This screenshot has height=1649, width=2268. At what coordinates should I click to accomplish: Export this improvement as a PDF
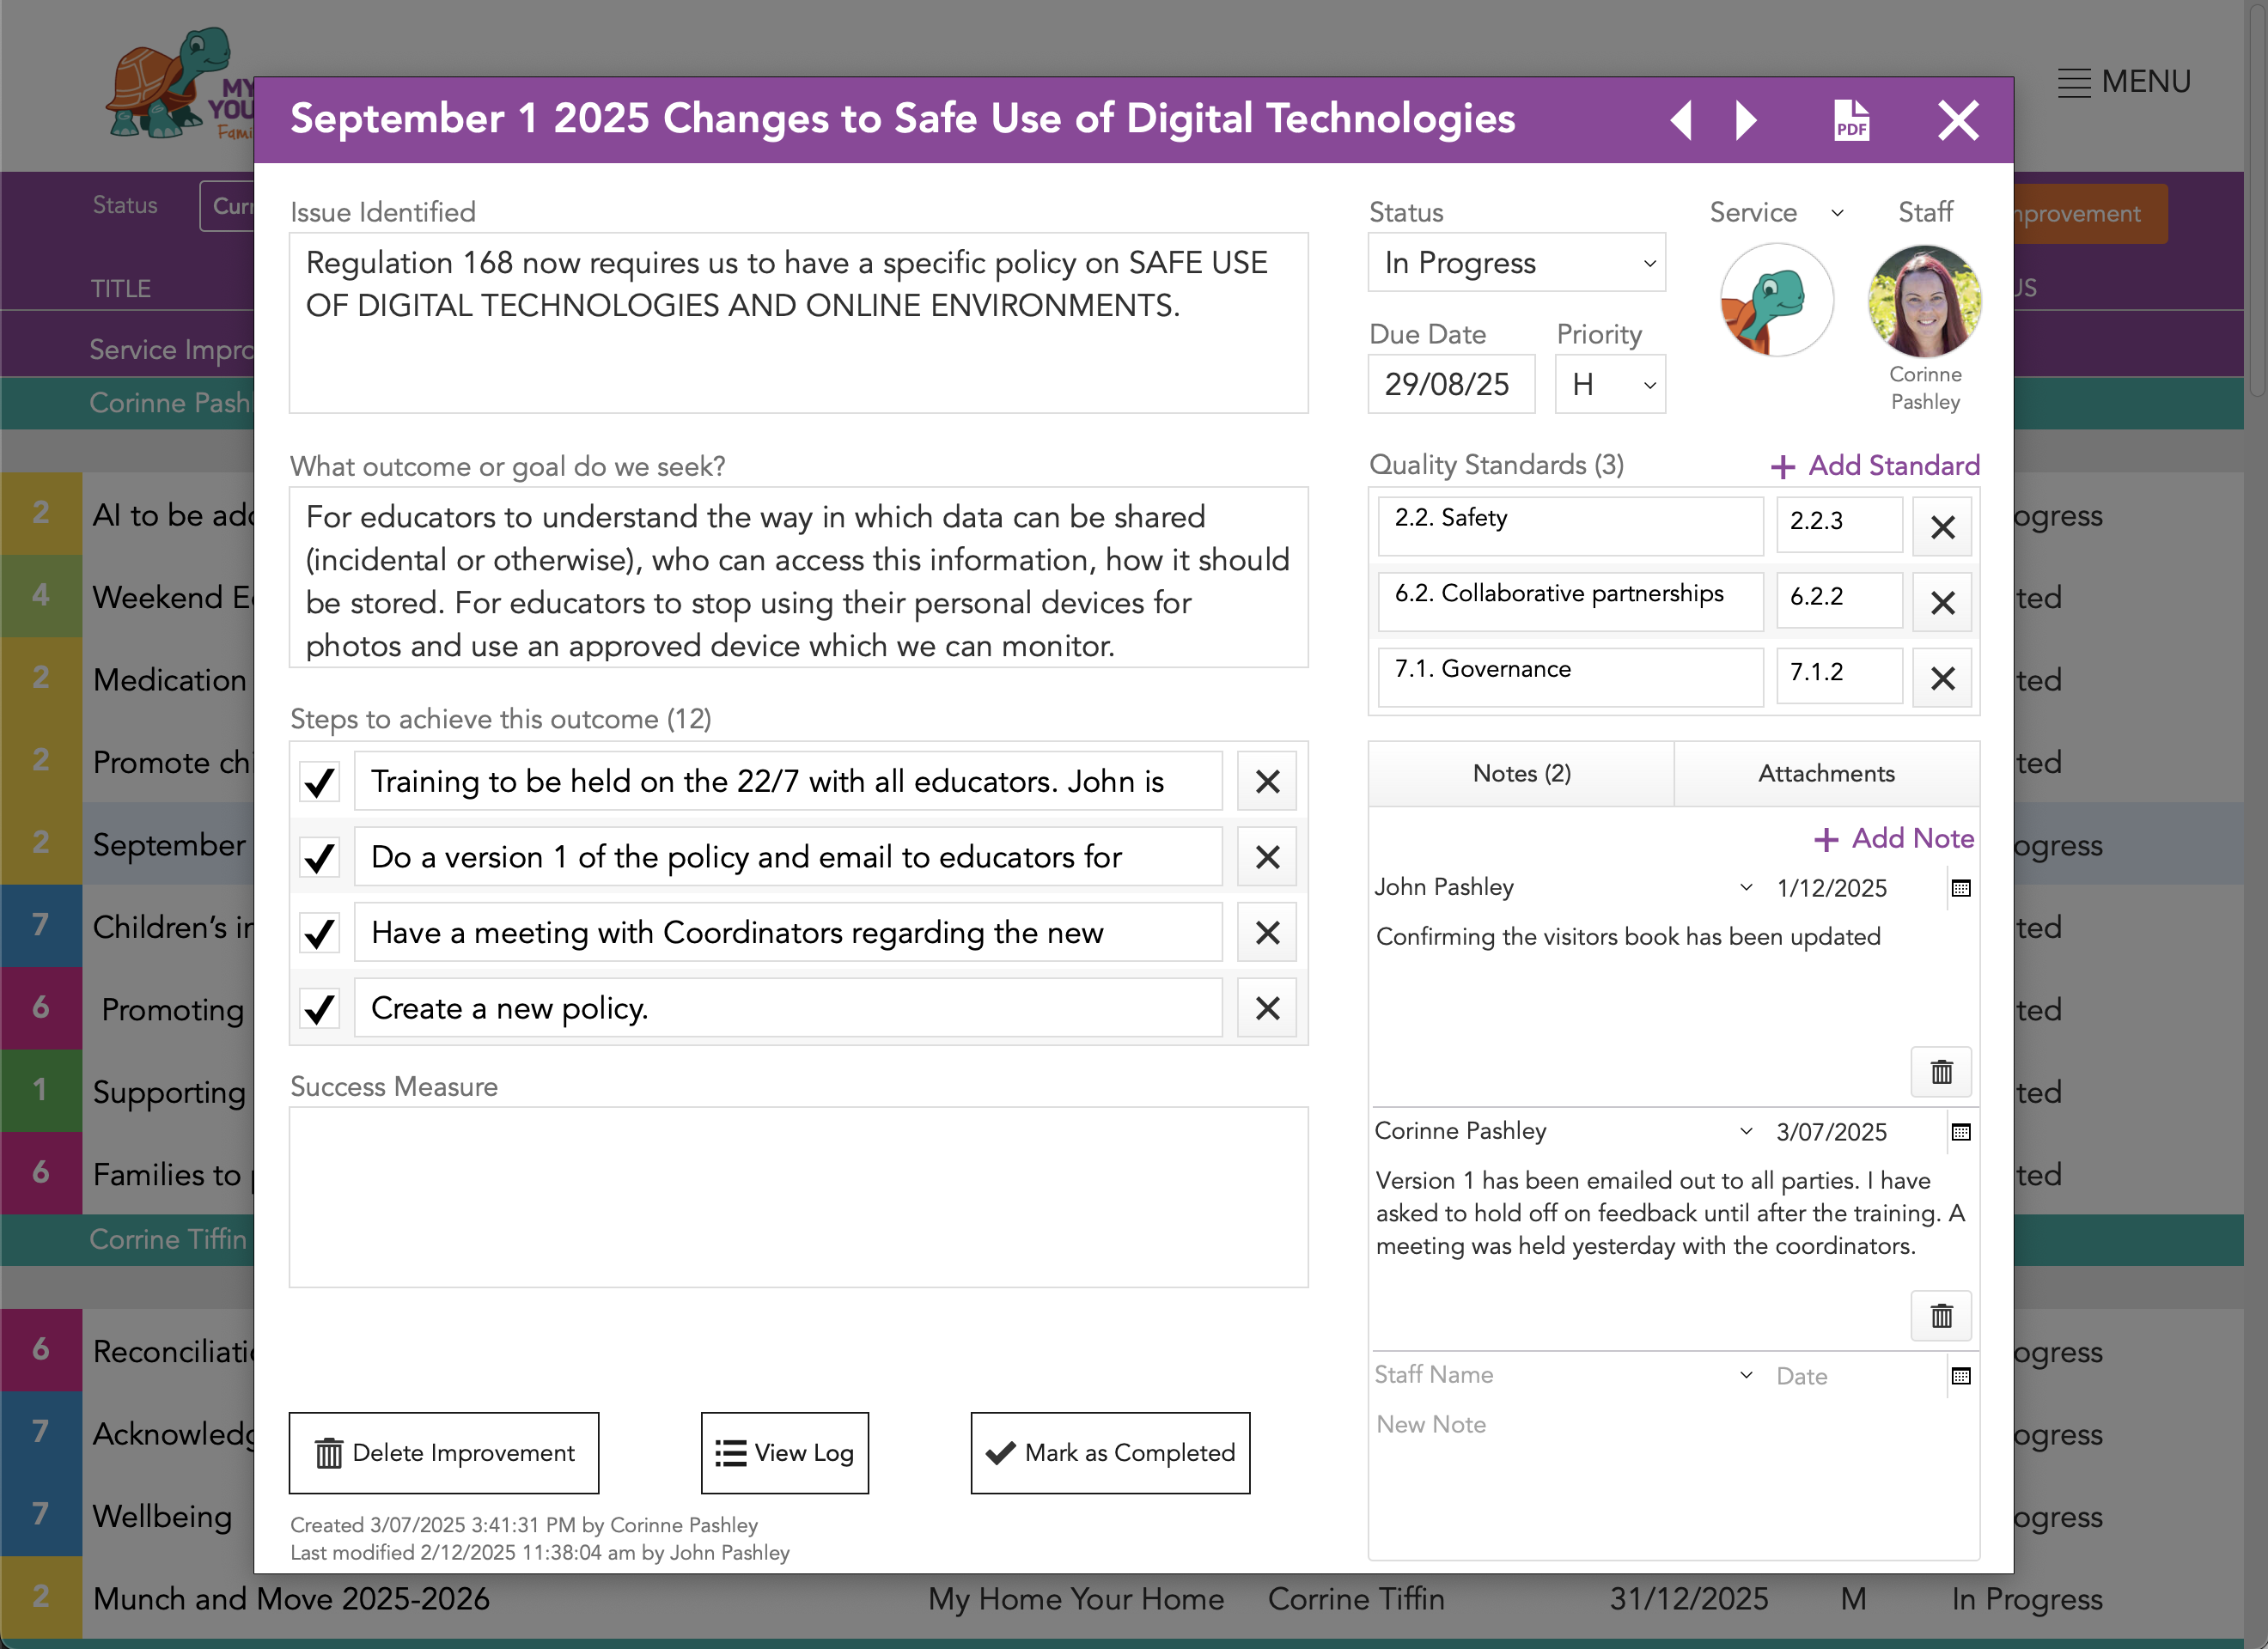pos(1851,119)
